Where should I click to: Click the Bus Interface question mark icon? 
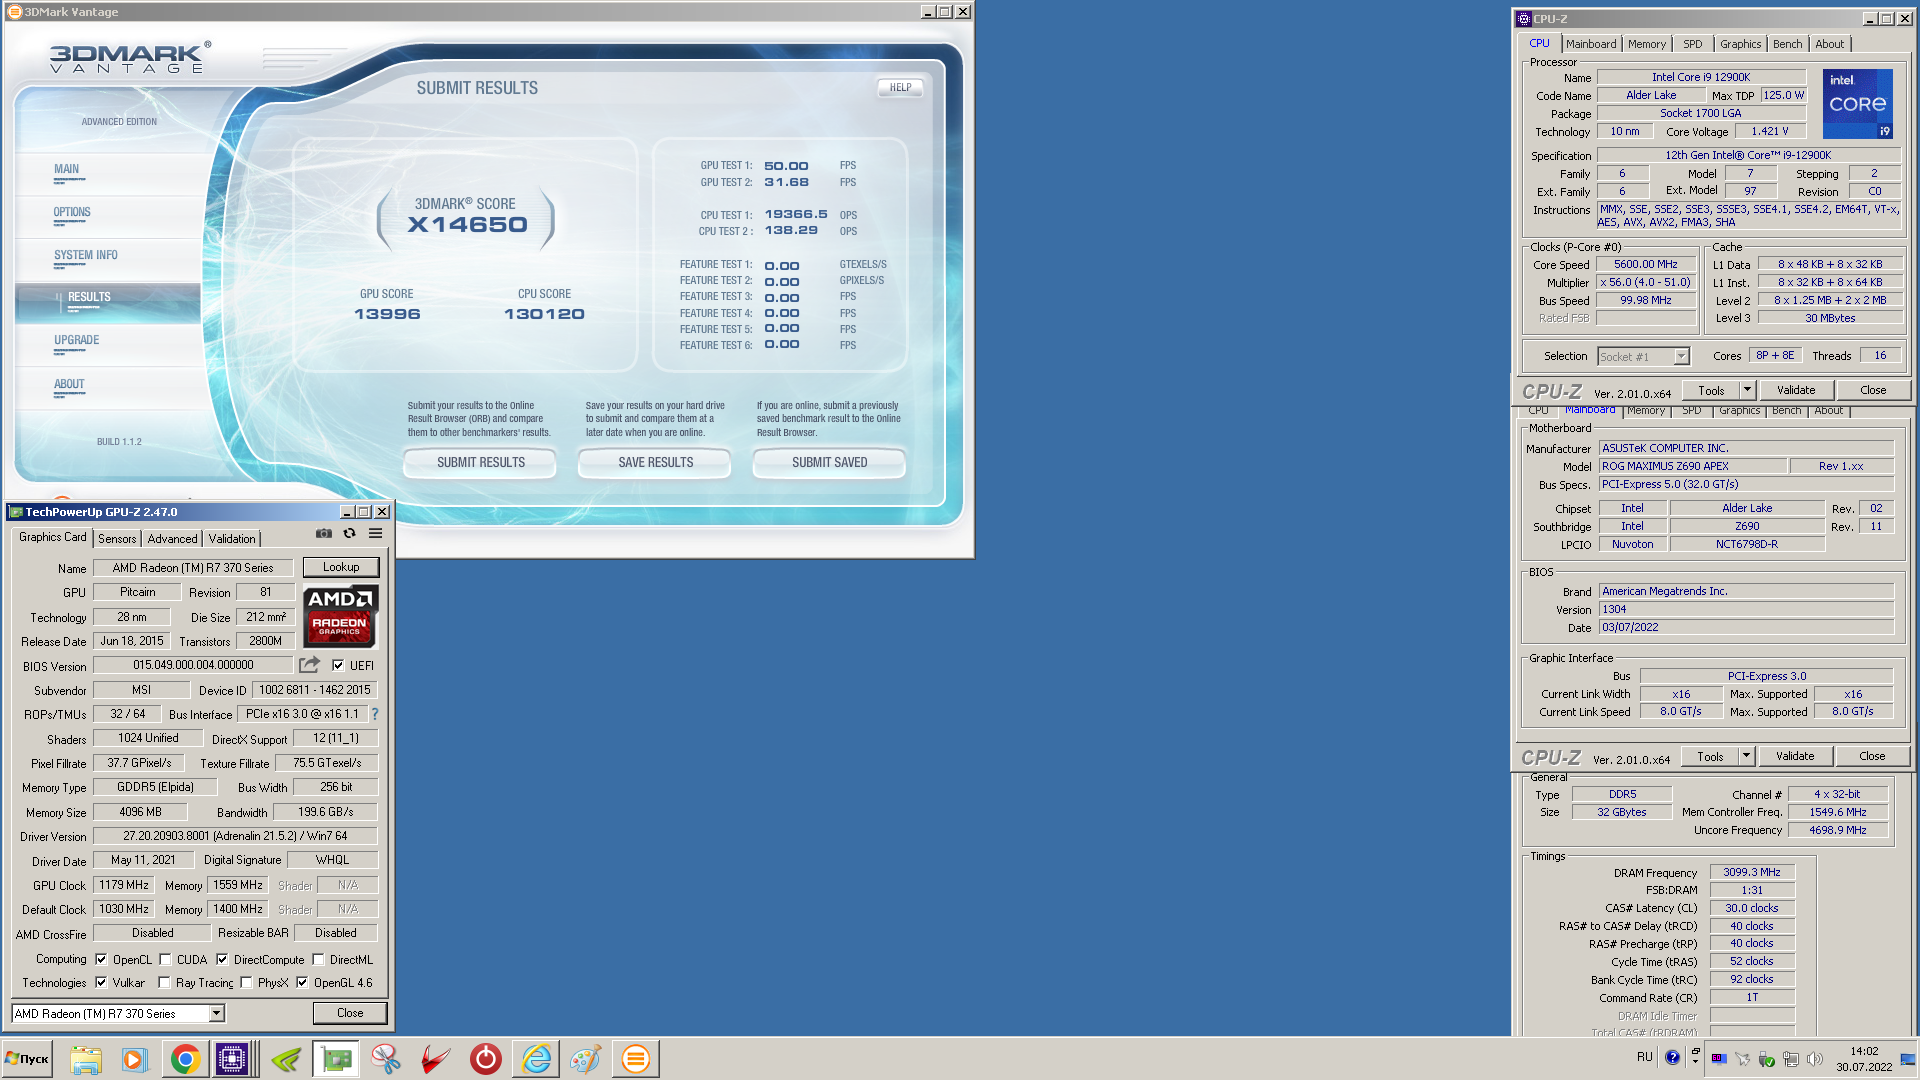[375, 714]
